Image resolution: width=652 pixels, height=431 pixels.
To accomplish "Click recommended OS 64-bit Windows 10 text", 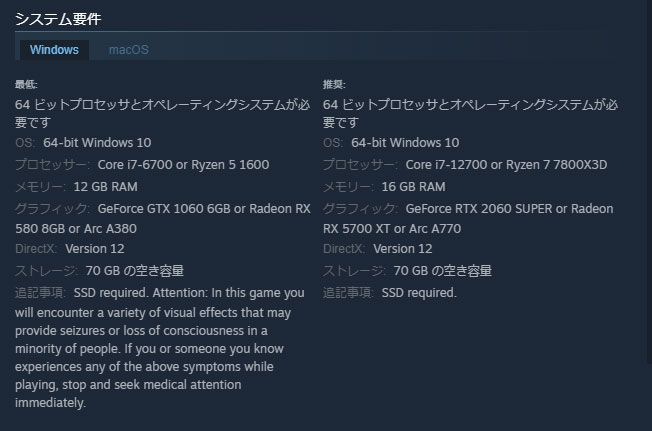I will click(405, 143).
